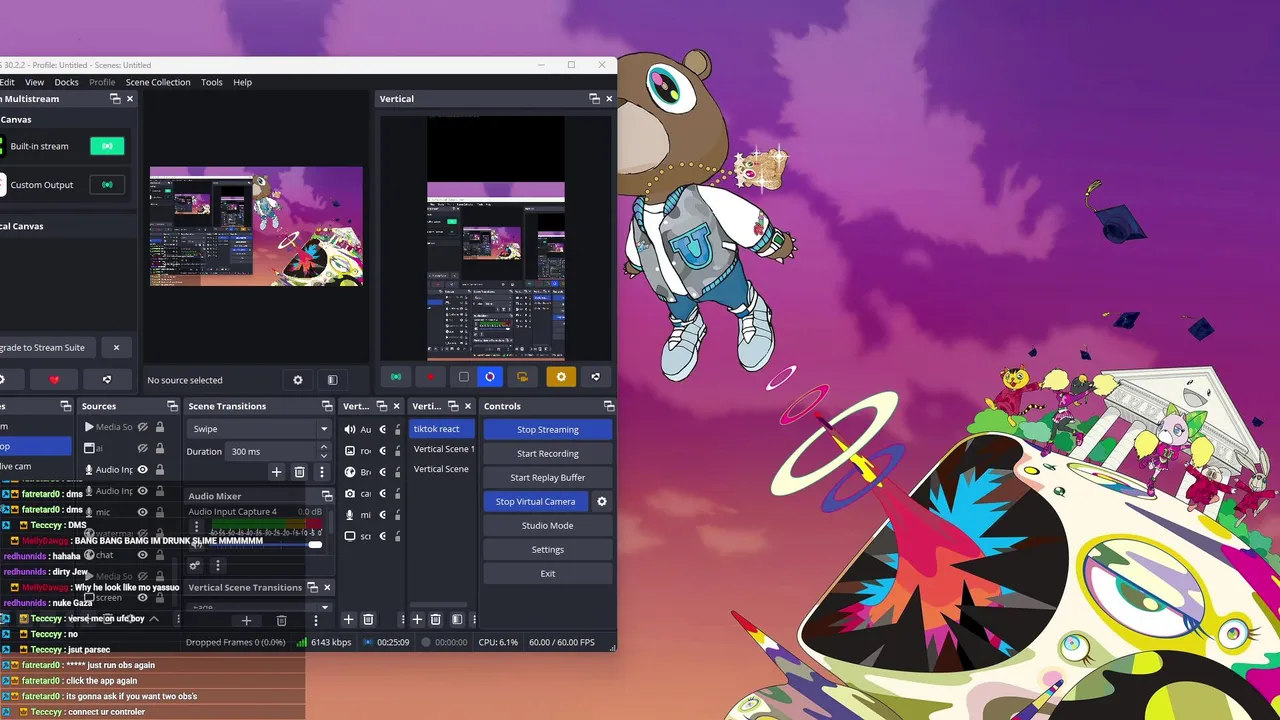
Task: Open Audio Mixer three-dot menu beside gear
Action: (217, 565)
